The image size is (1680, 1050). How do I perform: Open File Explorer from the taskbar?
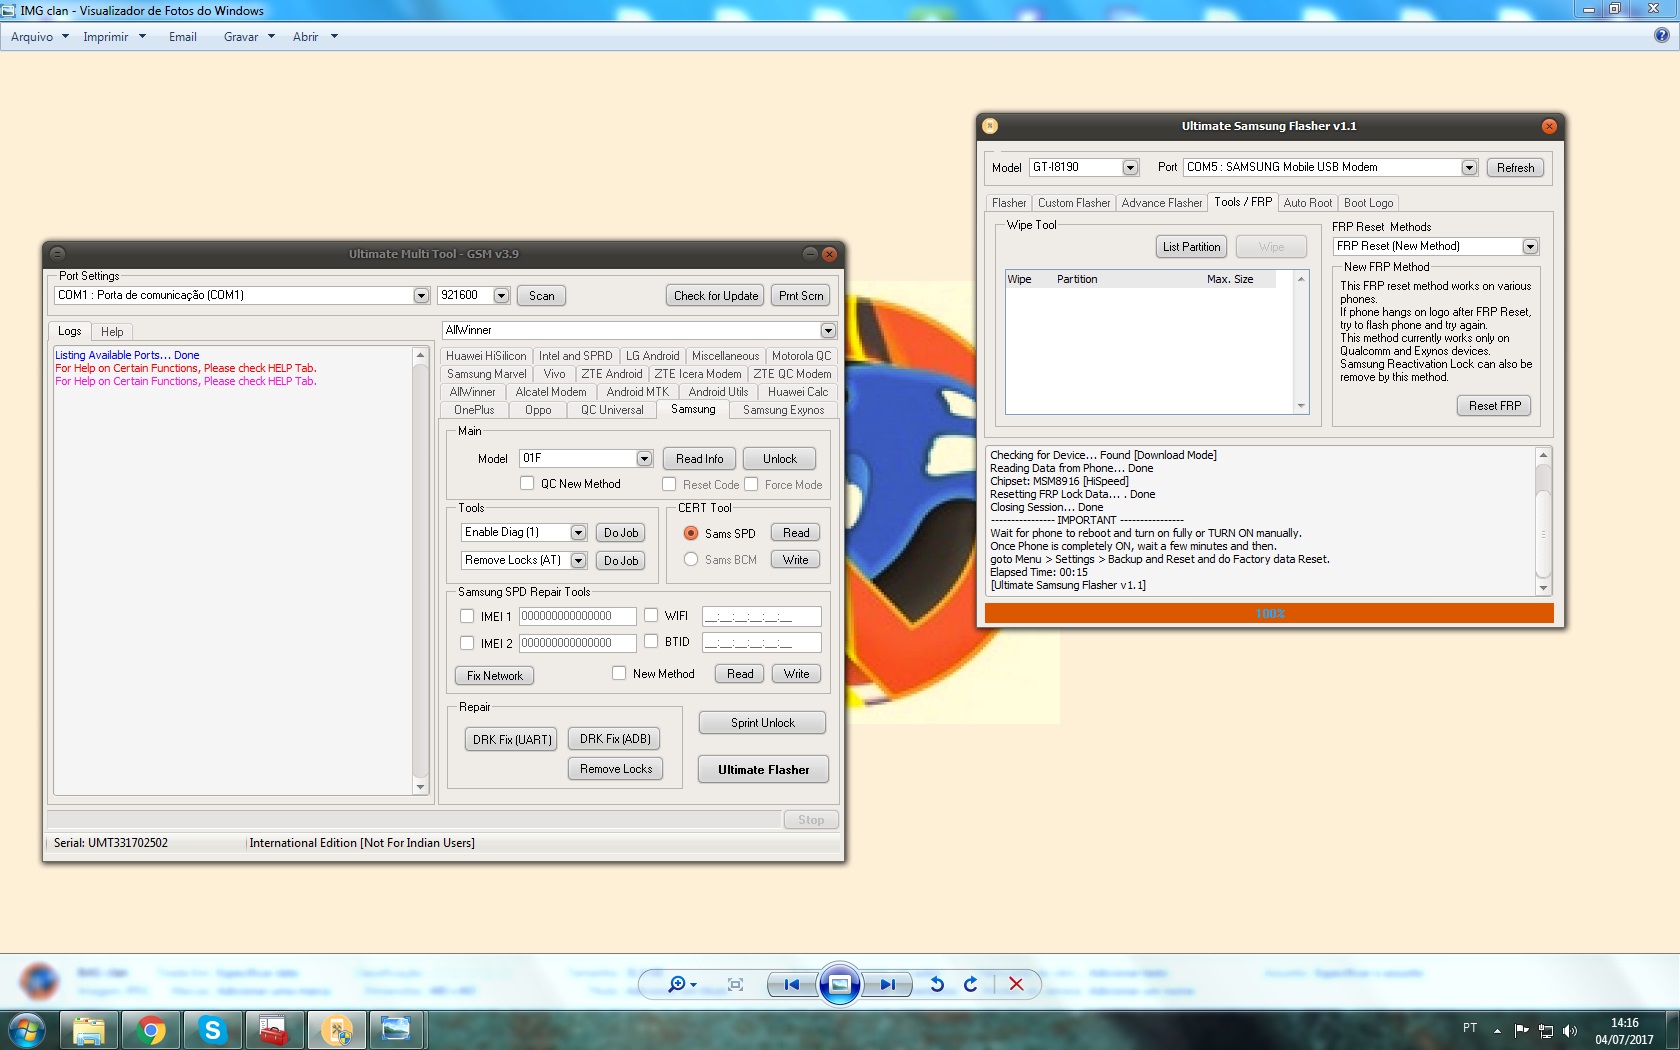click(x=89, y=1030)
